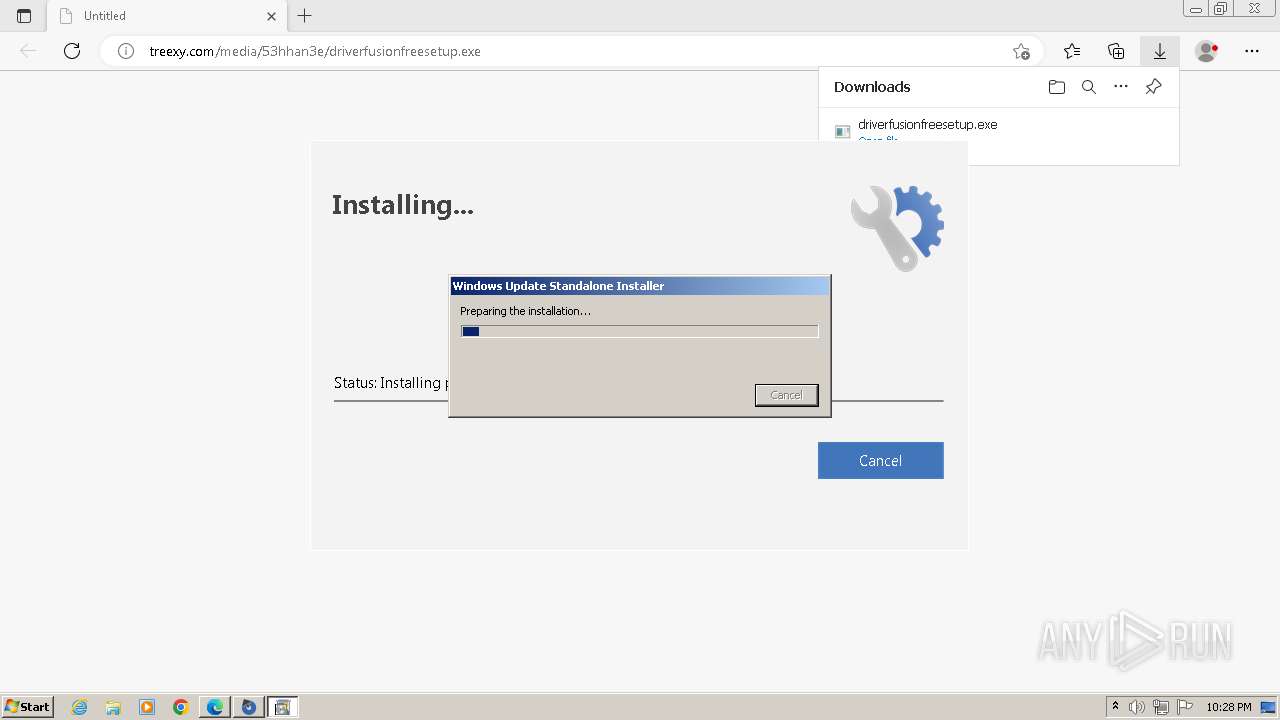This screenshot has height=720, width=1280.
Task: Open the Driver Fusion setup taskbar item
Action: [x=248, y=707]
